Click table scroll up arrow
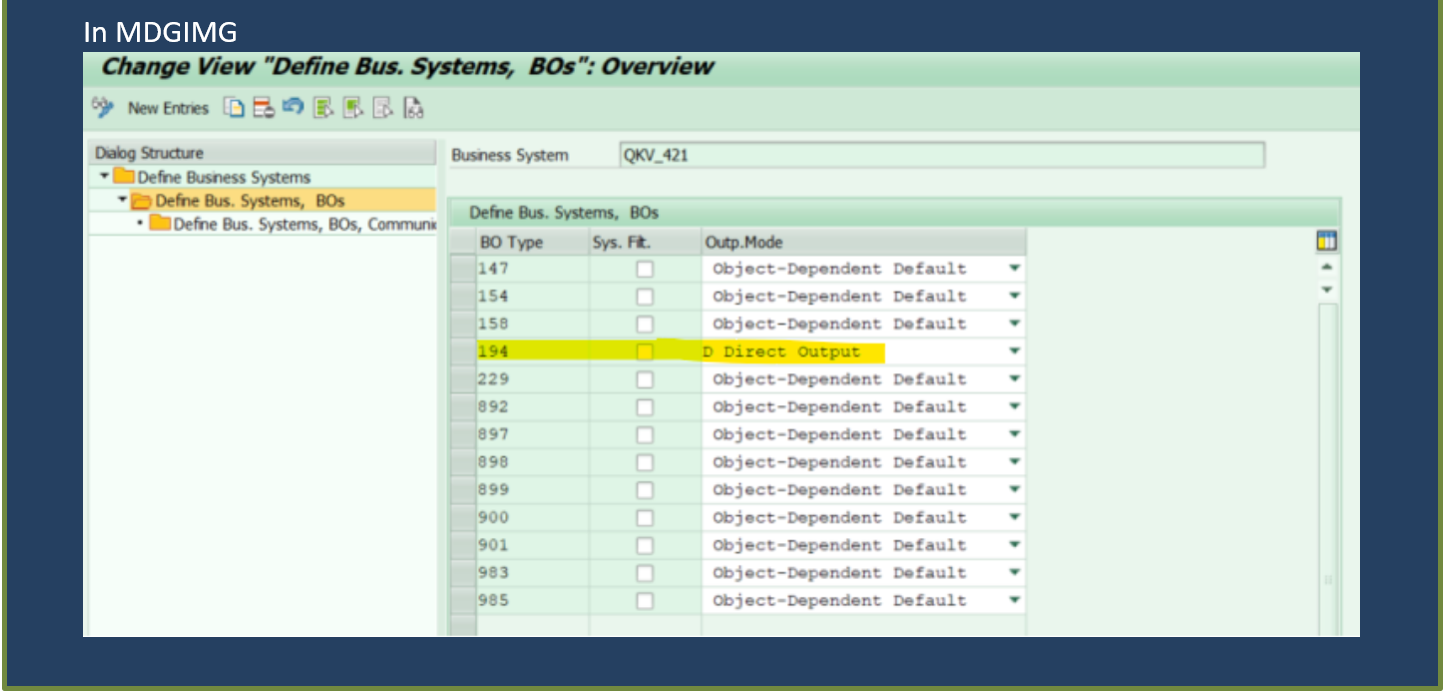Screen dimensions: 1446x694 (x=1327, y=268)
